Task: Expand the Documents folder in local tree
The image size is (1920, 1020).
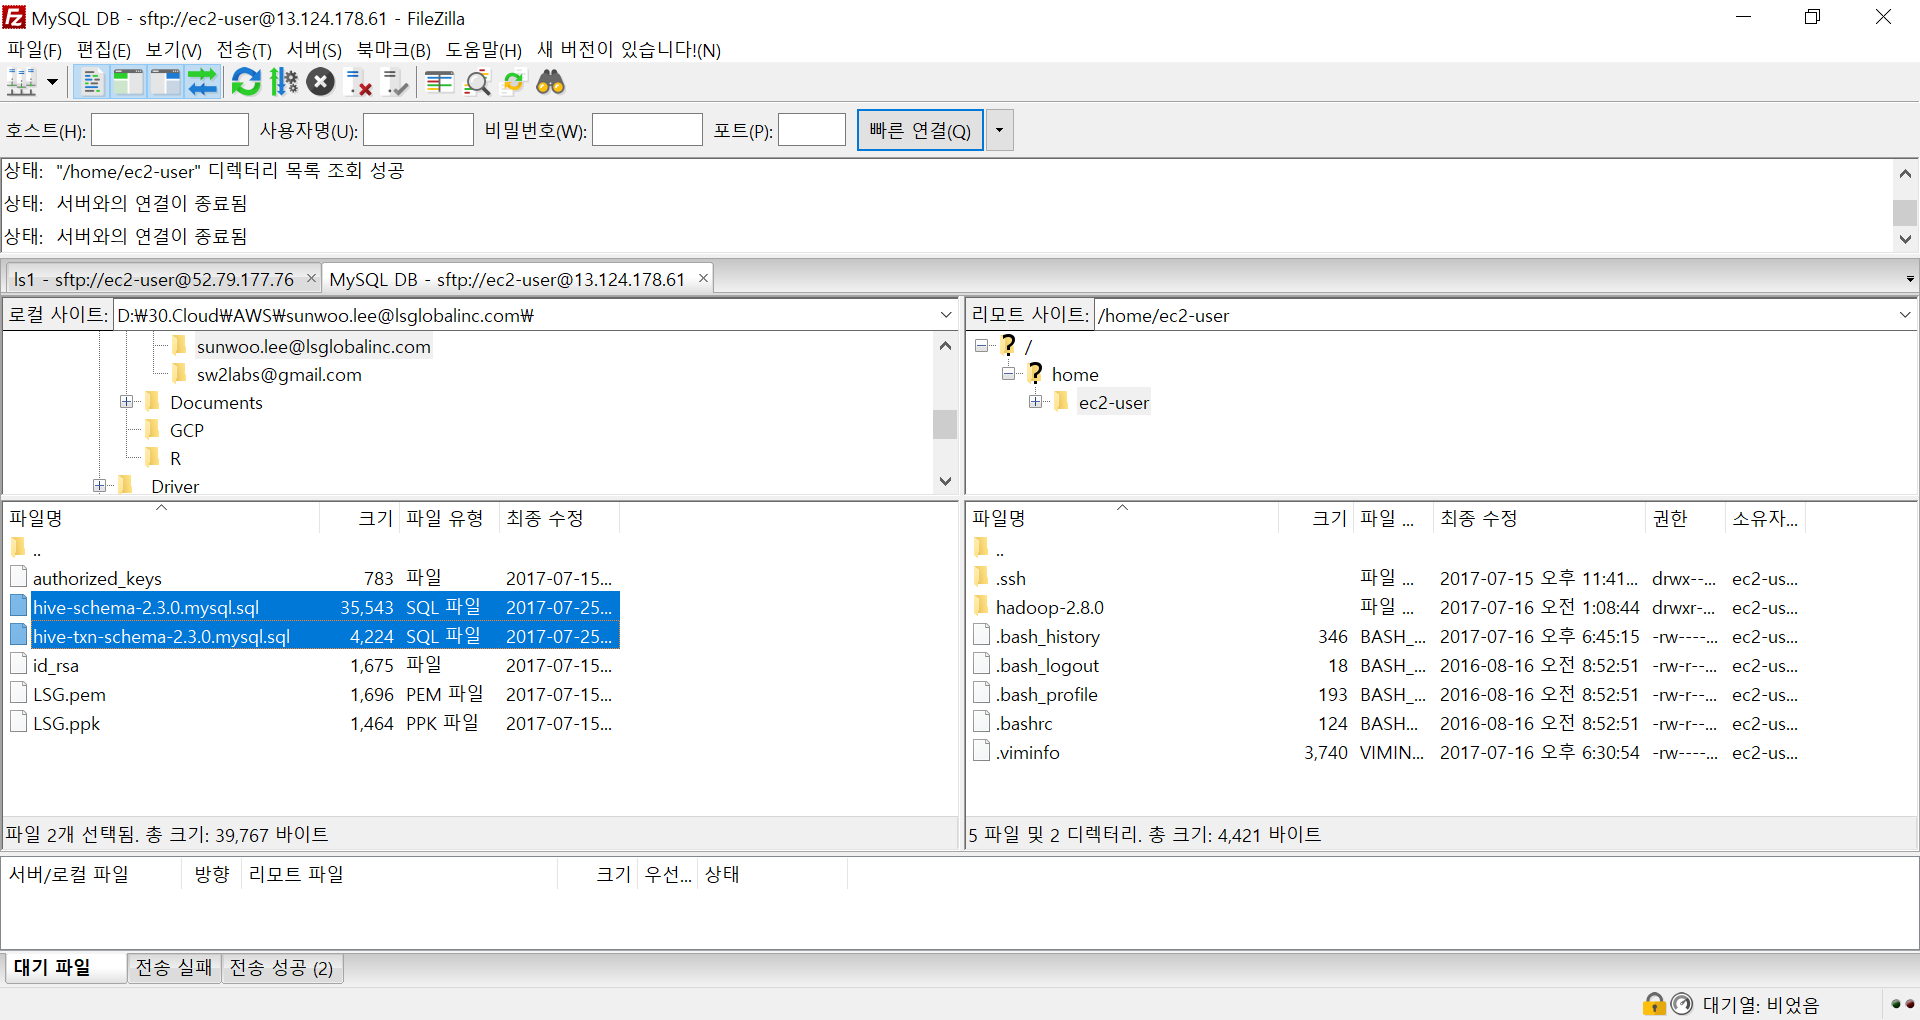Action: (127, 402)
